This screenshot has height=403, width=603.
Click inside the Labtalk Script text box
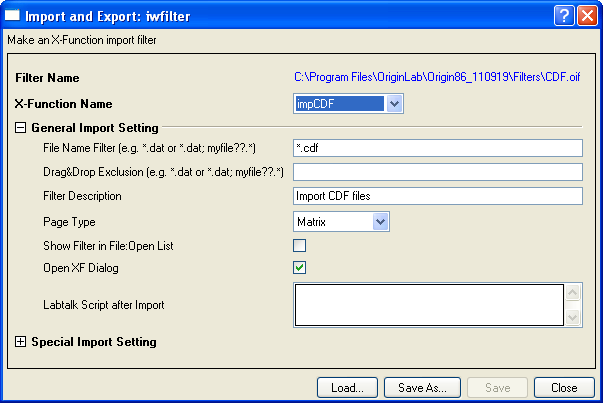428,305
